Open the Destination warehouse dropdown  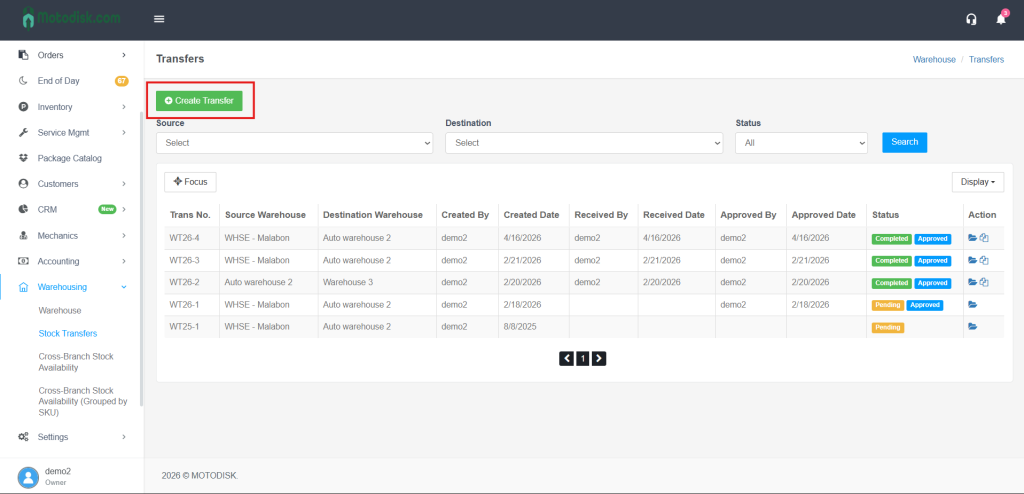coord(583,143)
